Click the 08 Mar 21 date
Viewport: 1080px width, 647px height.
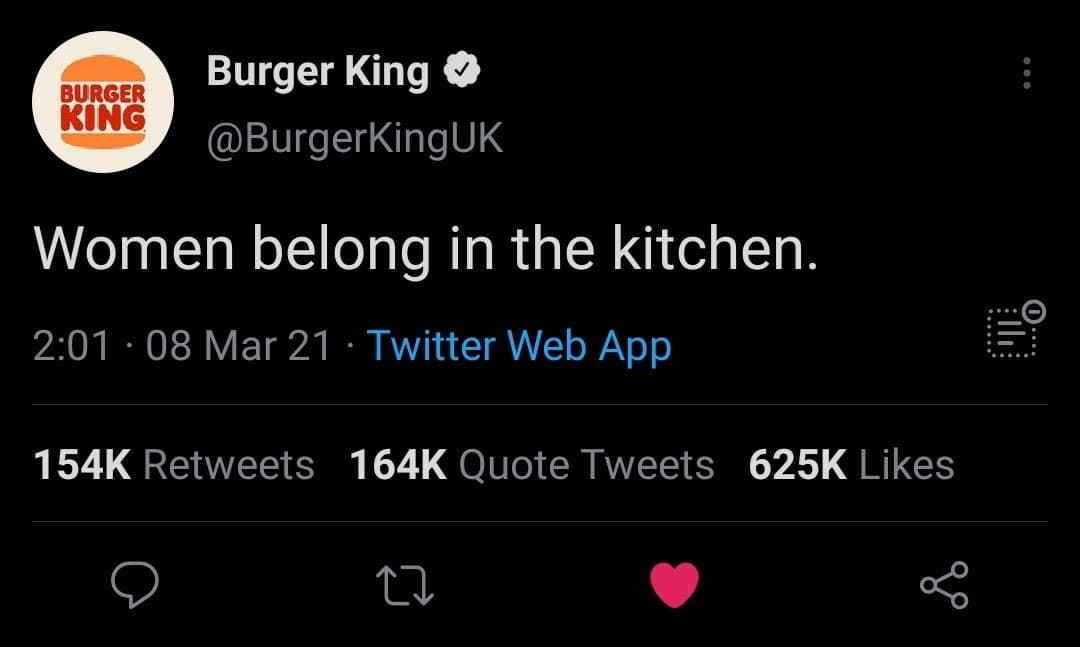238,346
